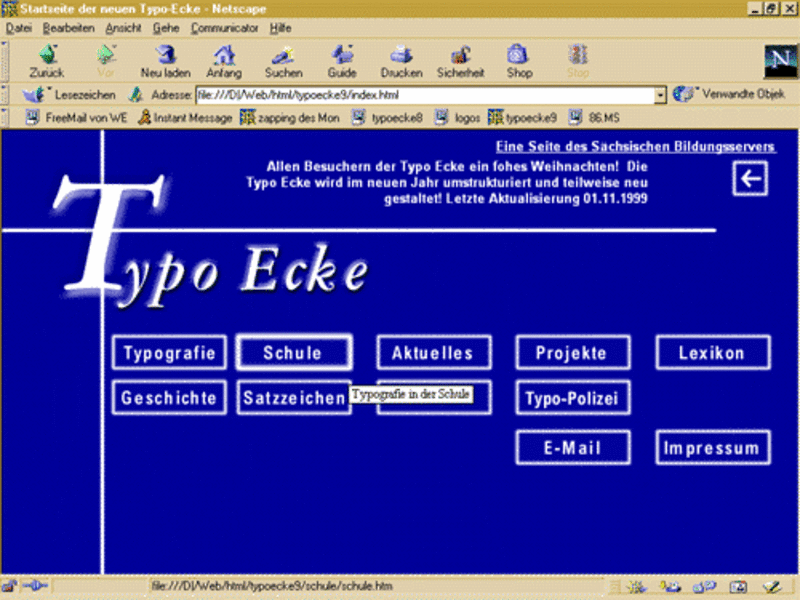Image resolution: width=800 pixels, height=600 pixels.
Task: Open the Lesezeichen bookmarks dropdown
Action: [70, 95]
